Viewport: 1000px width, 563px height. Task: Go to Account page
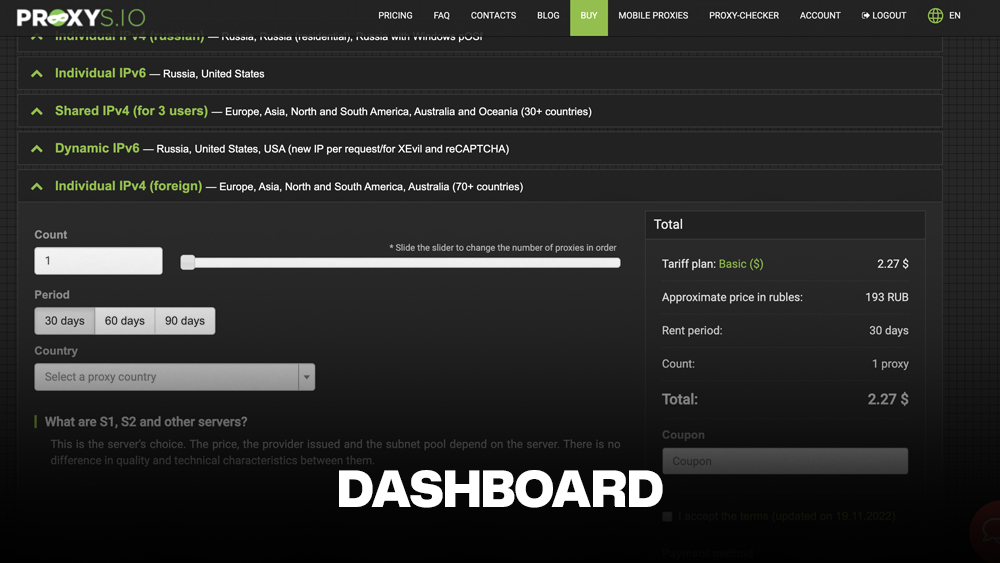pos(820,15)
